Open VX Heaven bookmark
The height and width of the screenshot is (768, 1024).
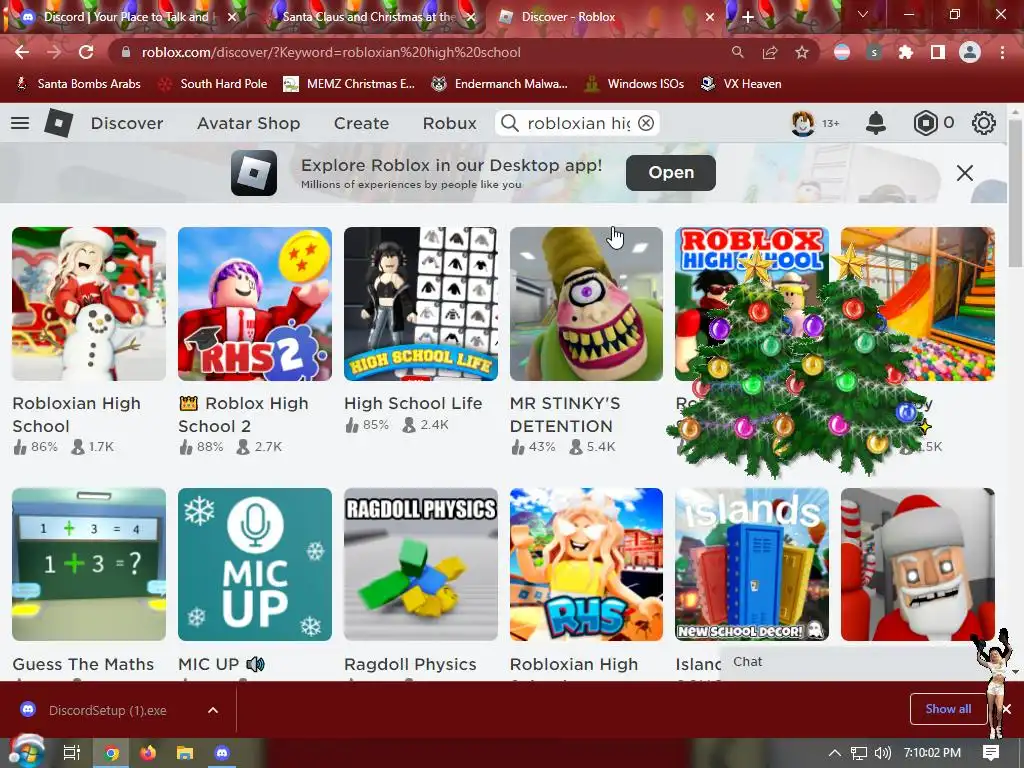[x=741, y=84]
